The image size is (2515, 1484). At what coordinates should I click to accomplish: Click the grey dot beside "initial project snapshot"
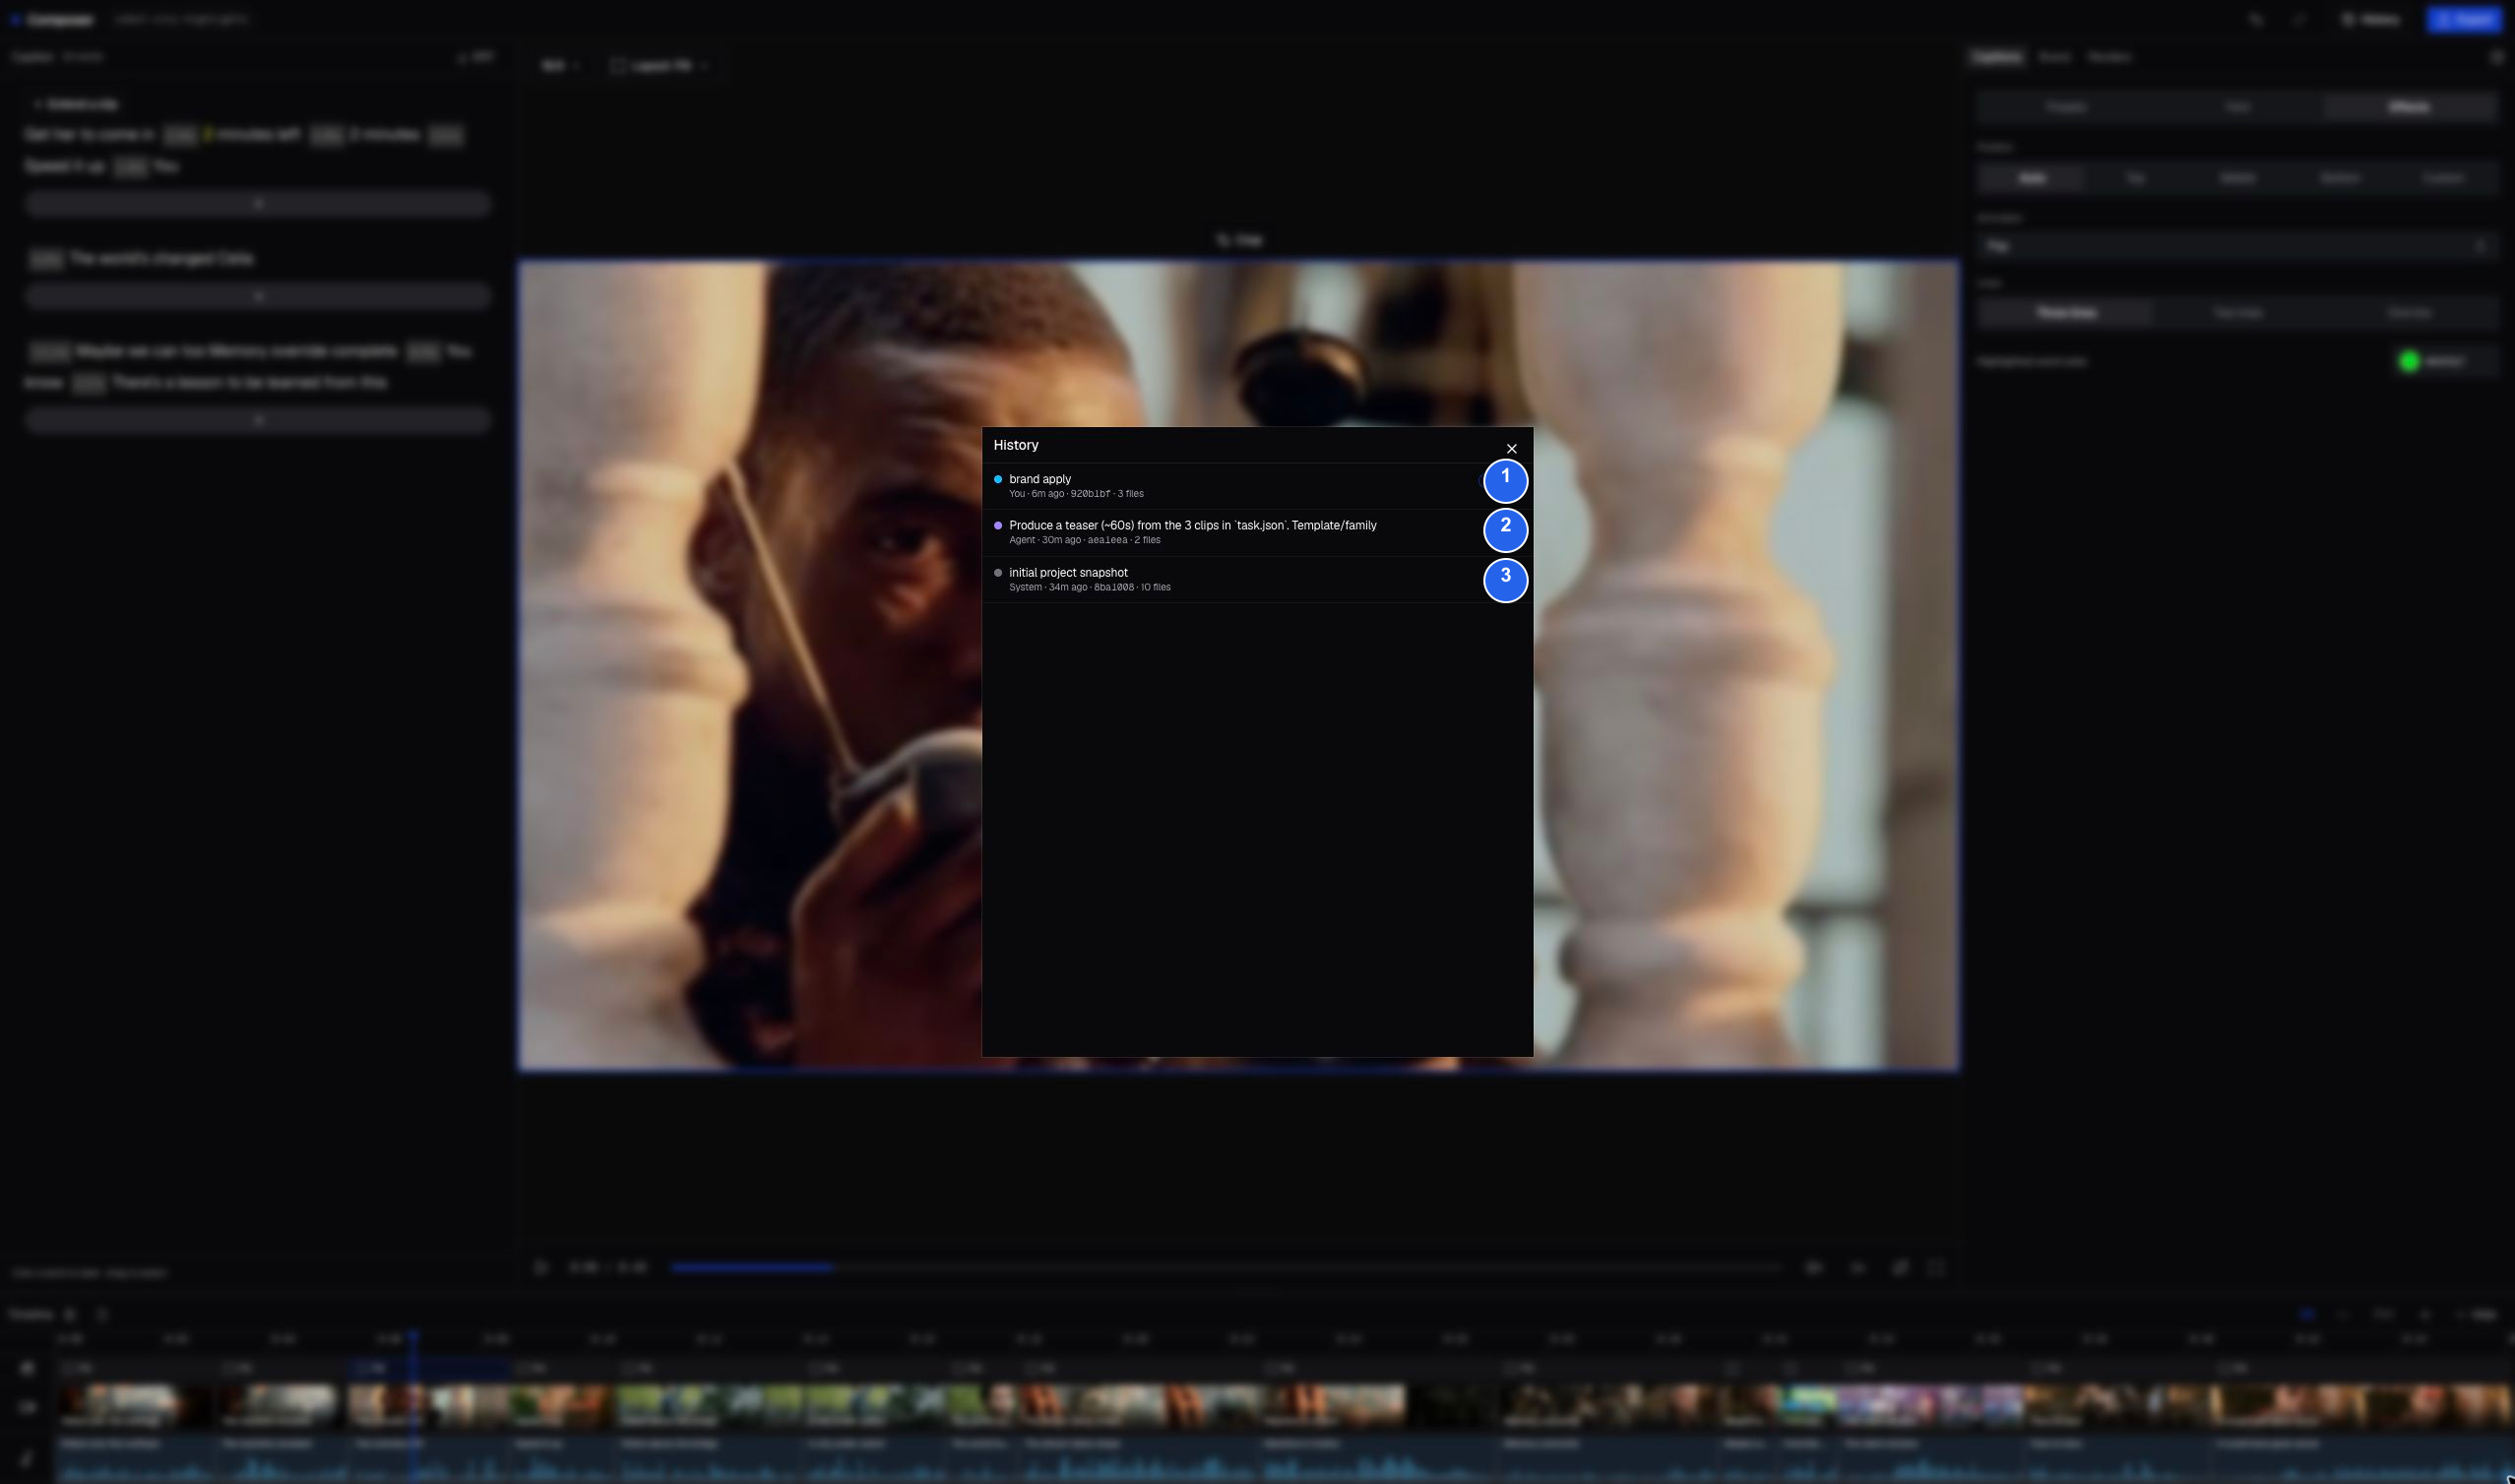pos(998,573)
